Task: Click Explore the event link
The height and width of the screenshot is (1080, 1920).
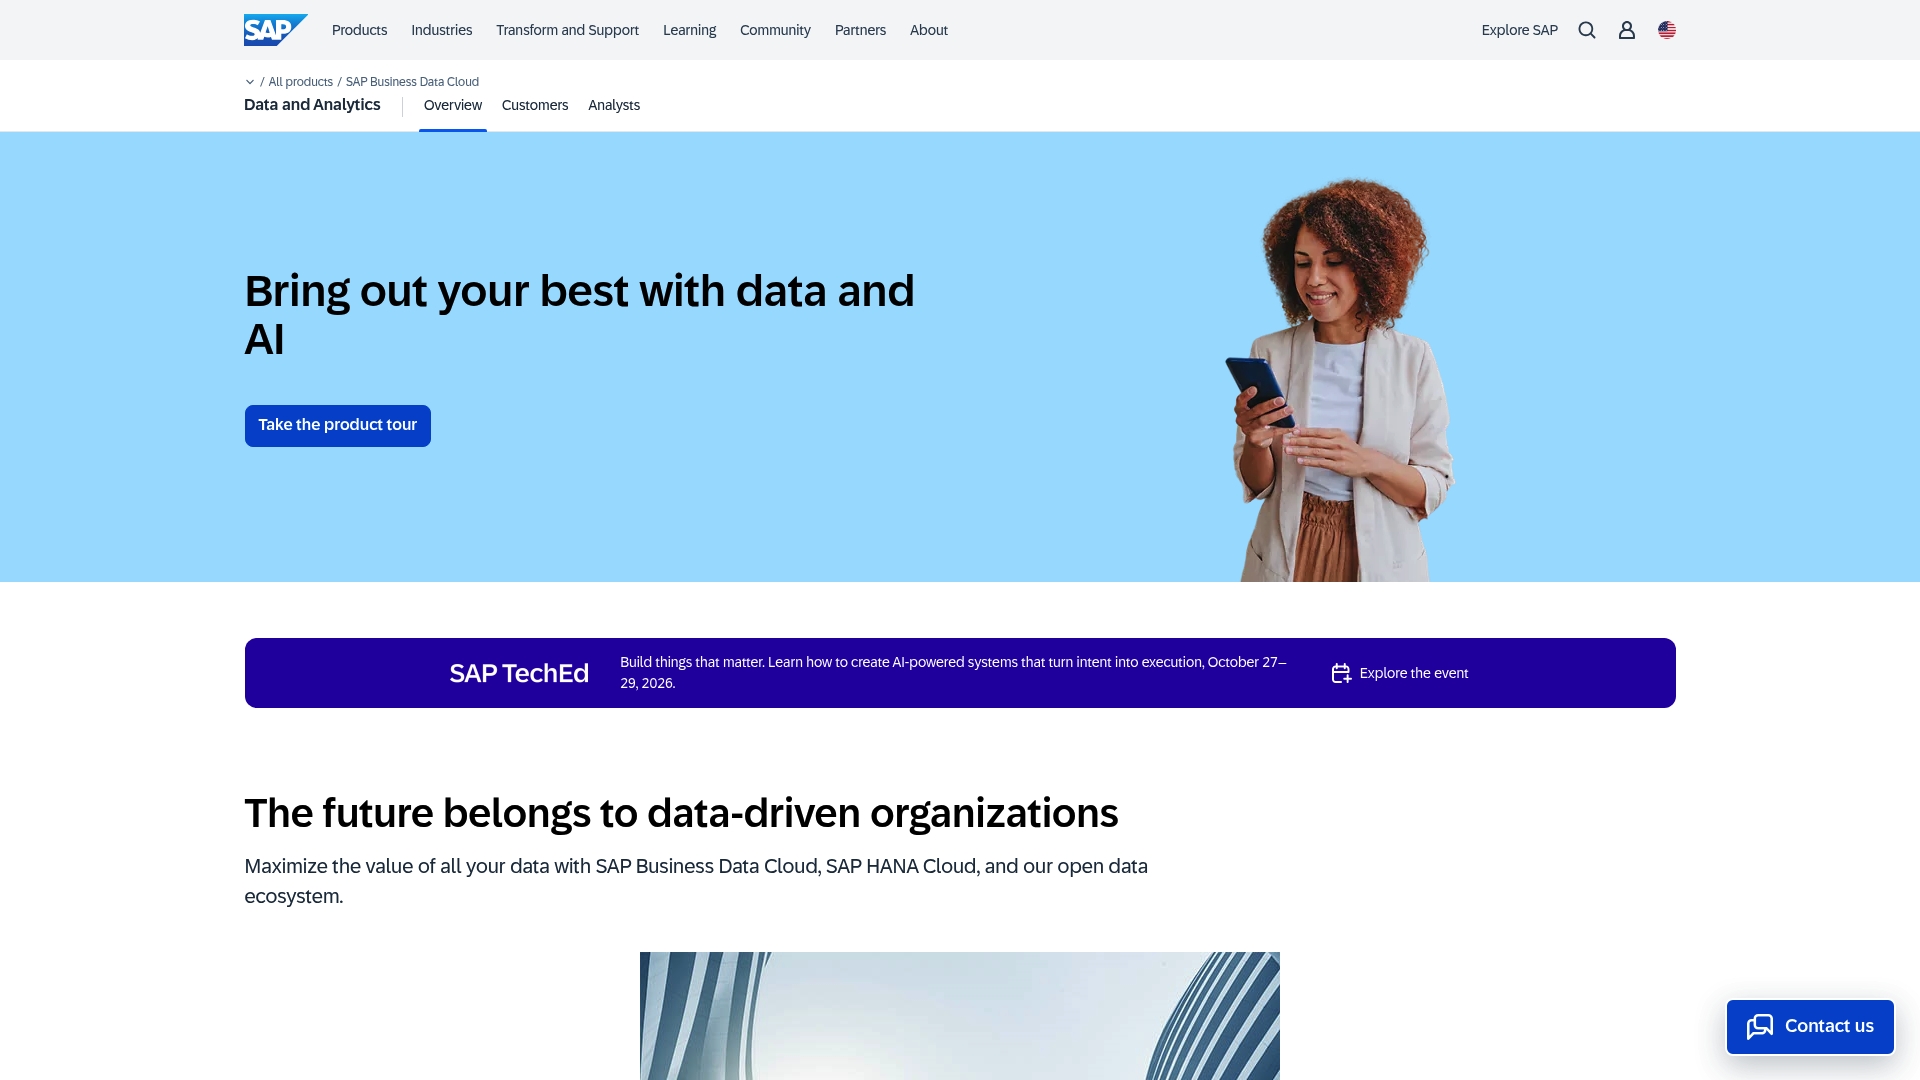Action: click(1413, 673)
